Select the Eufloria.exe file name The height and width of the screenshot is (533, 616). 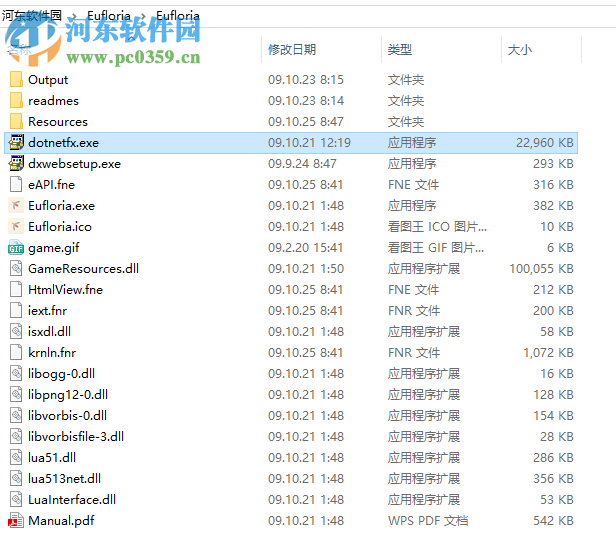(x=61, y=206)
